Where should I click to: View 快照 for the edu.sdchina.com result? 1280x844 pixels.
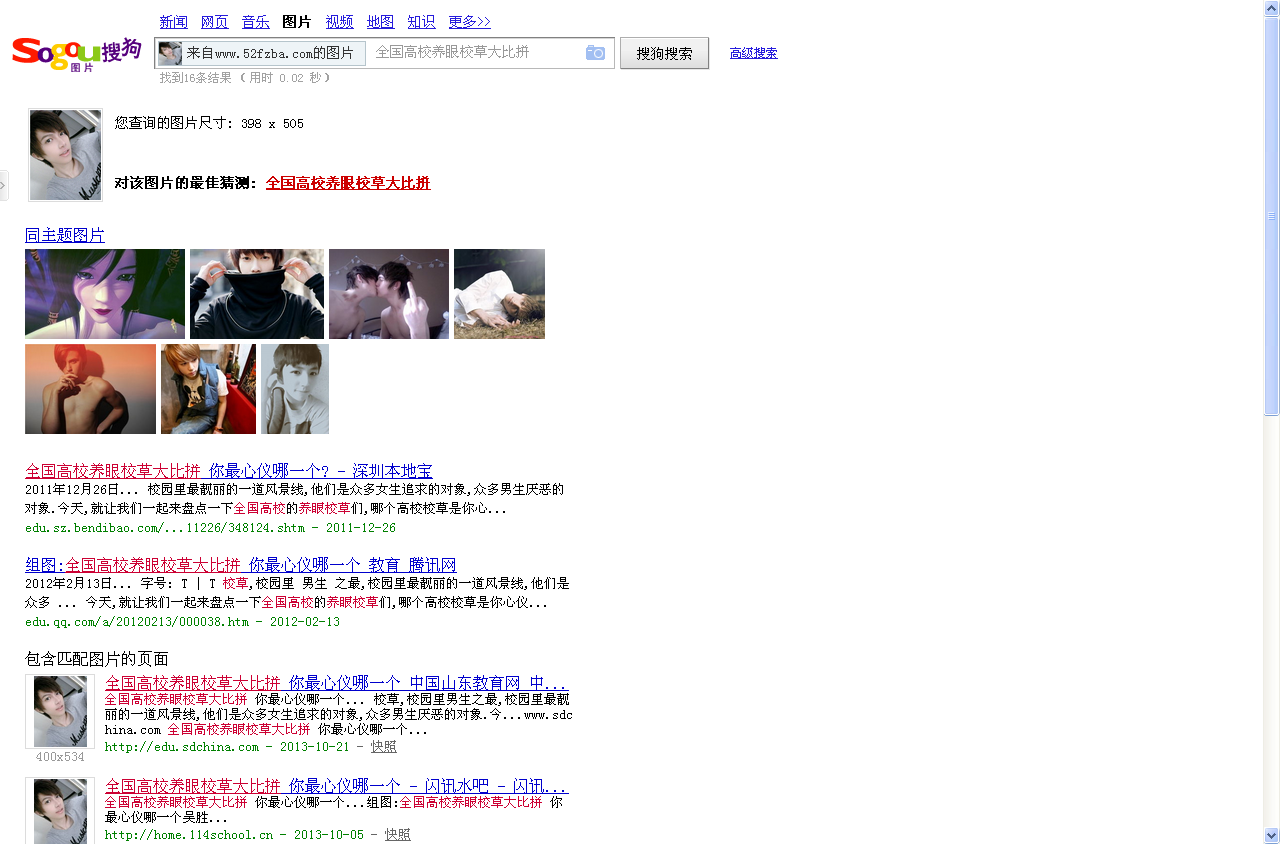[383, 747]
